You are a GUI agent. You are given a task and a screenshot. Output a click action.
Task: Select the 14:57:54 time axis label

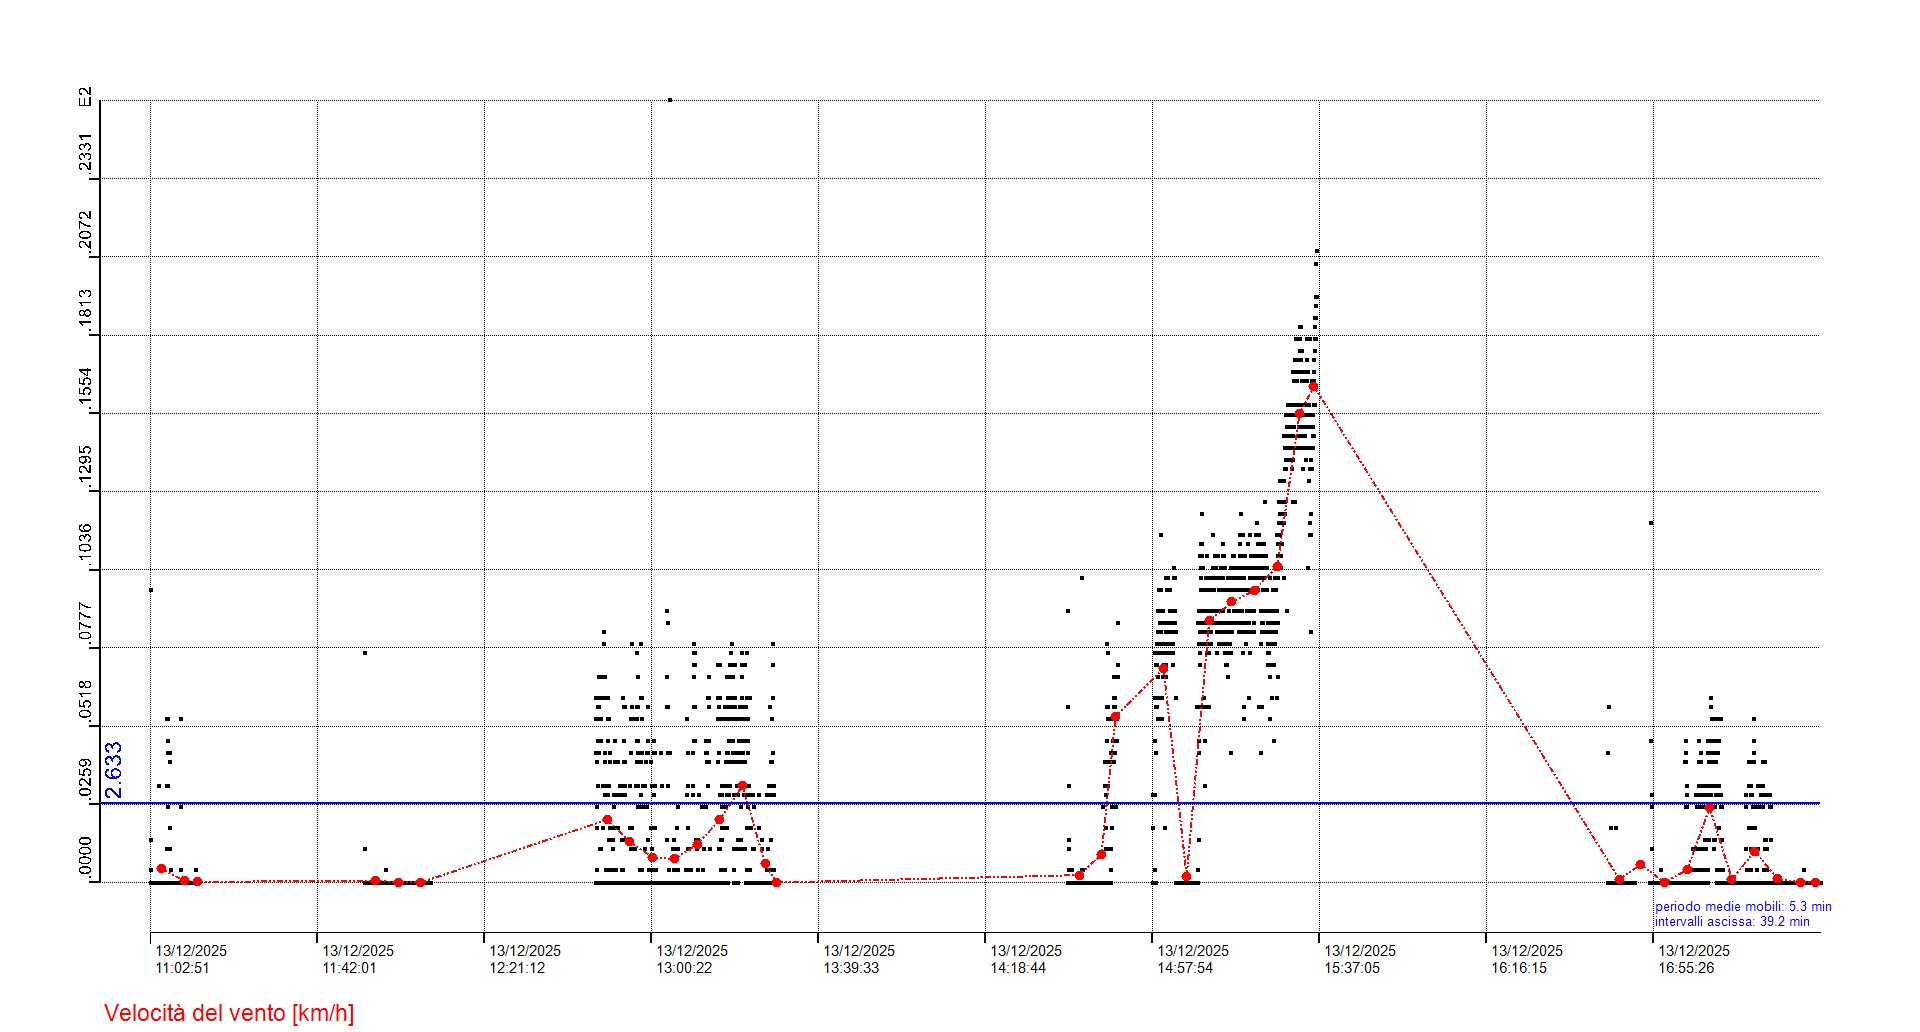click(x=1185, y=968)
